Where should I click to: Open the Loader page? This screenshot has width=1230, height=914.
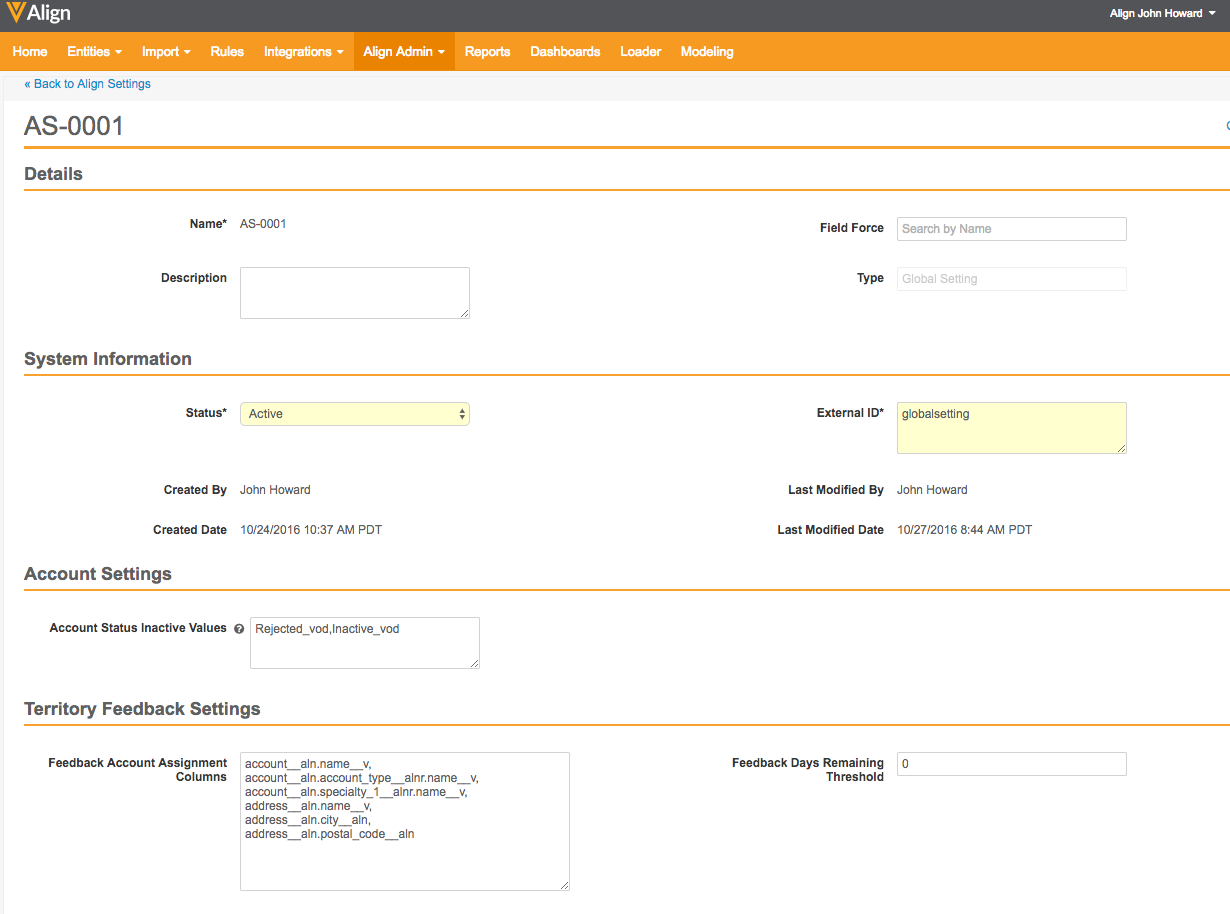[640, 52]
